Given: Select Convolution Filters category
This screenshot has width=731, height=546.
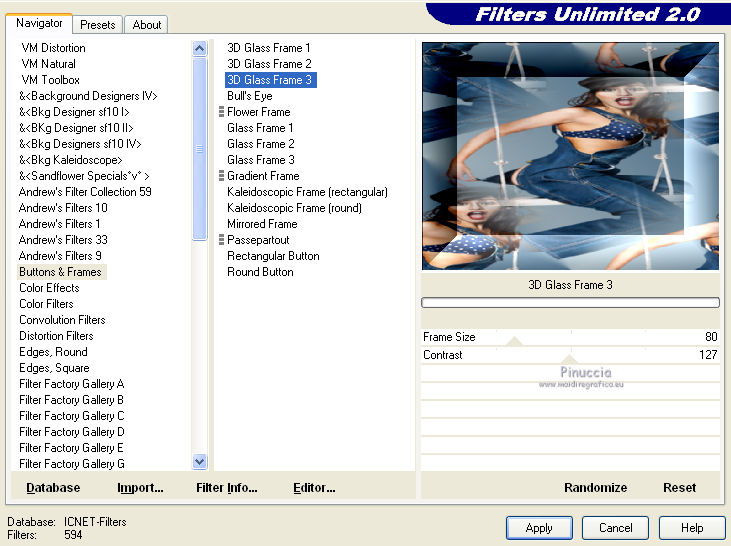Looking at the screenshot, I should click(62, 320).
